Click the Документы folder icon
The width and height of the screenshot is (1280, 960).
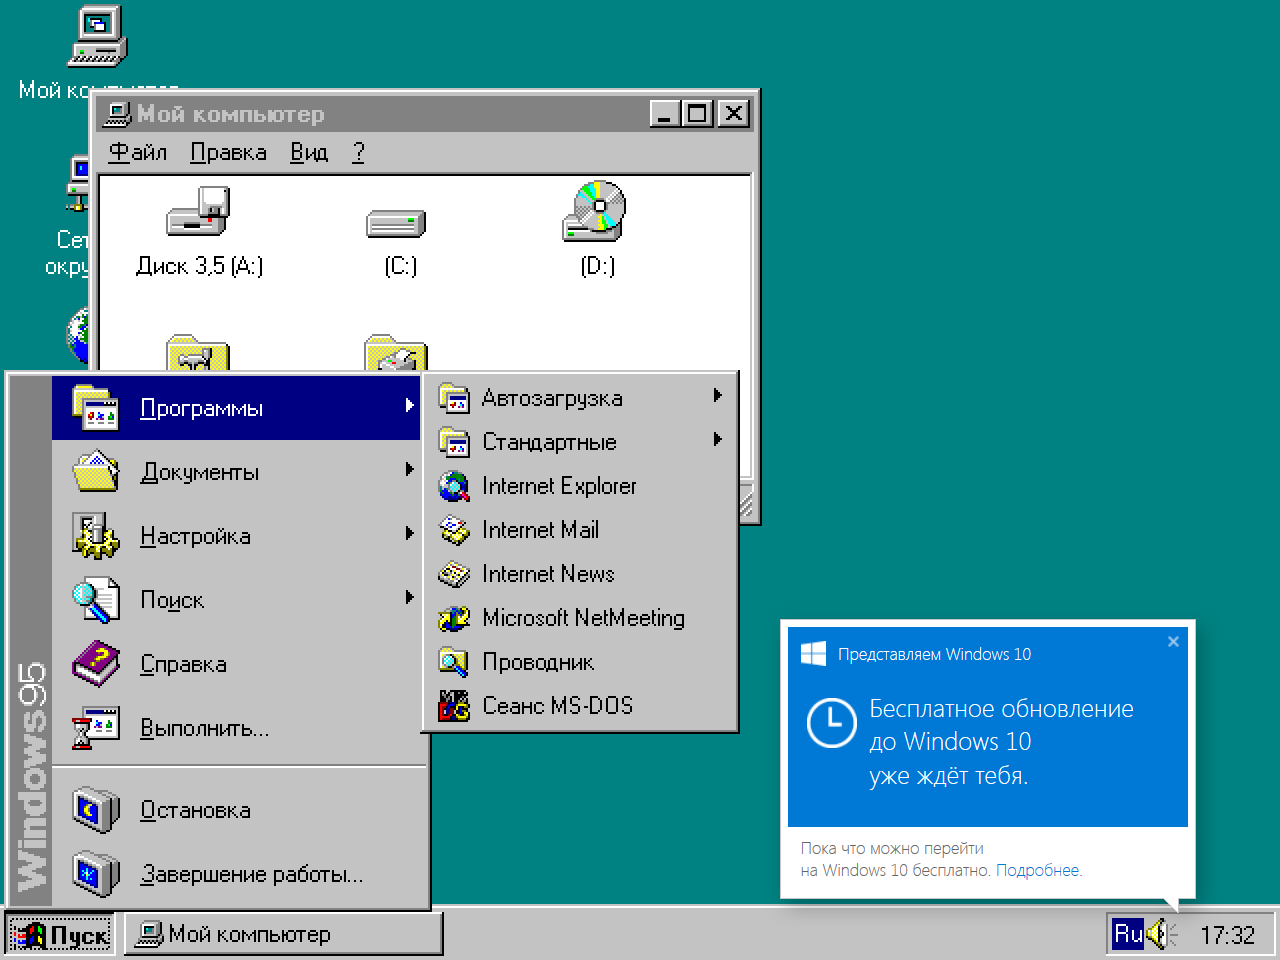coord(96,471)
